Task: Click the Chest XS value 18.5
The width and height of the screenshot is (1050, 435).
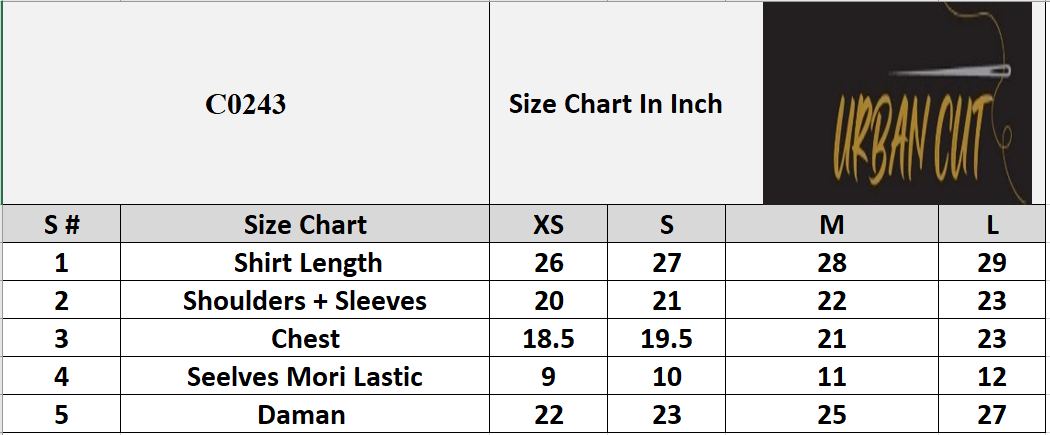Action: [x=548, y=339]
